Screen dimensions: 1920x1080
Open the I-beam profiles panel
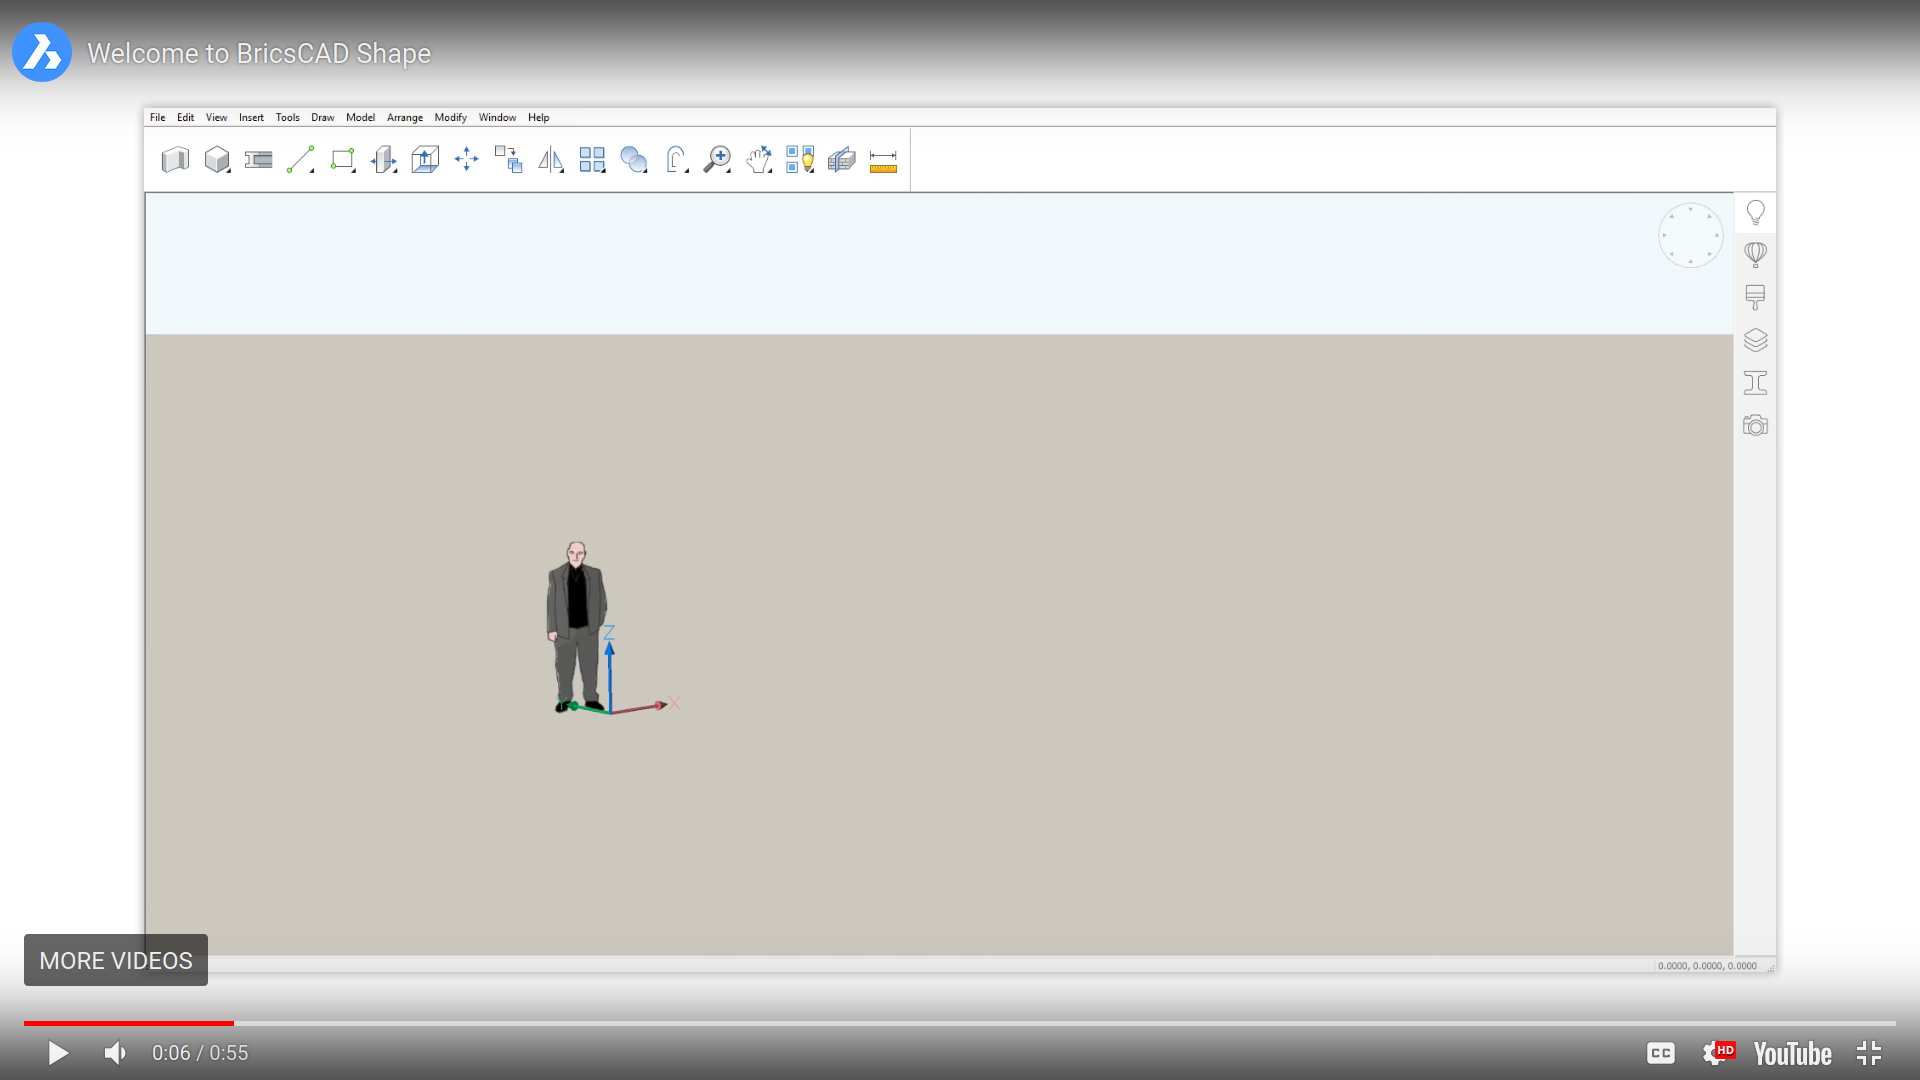point(1755,383)
